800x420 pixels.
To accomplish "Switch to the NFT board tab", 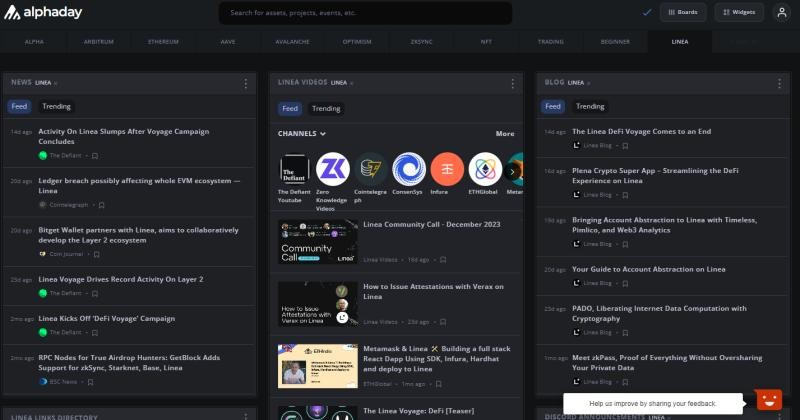I will coord(486,42).
